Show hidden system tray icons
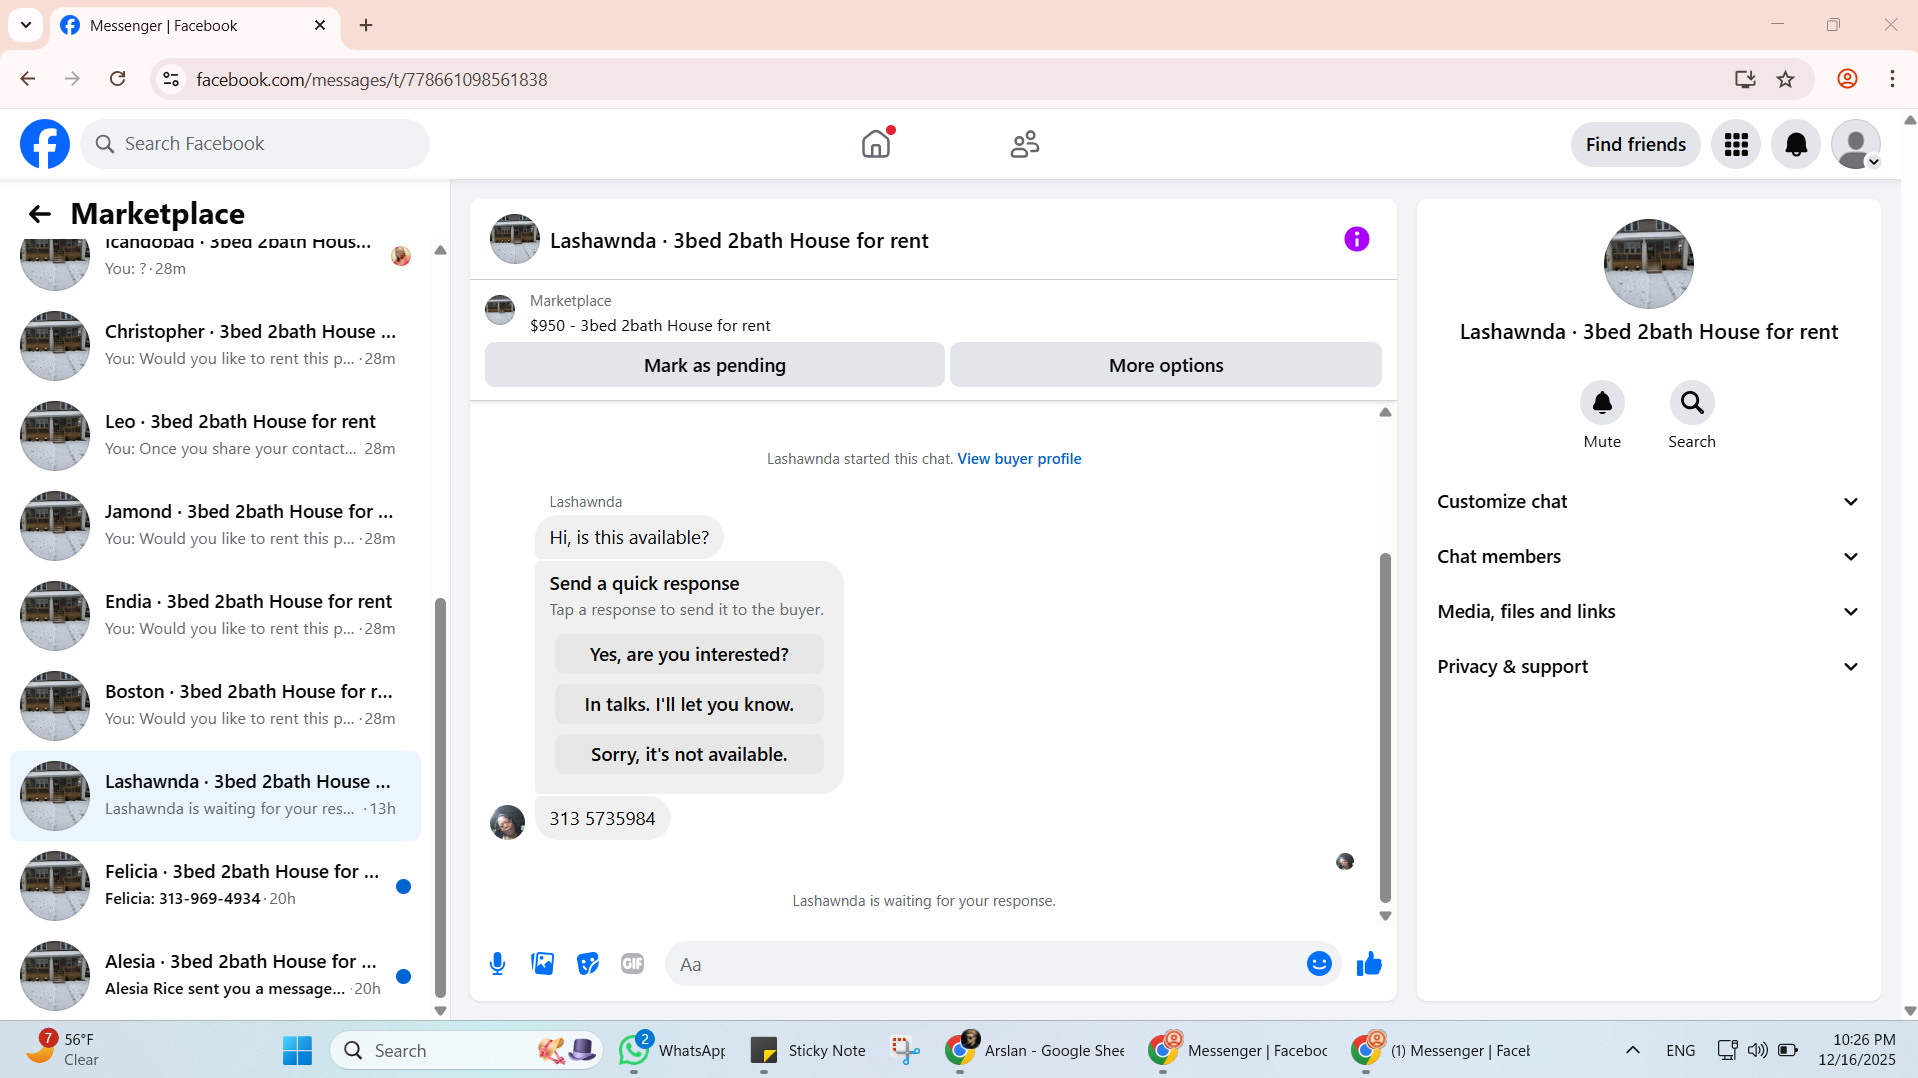1918x1078 pixels. [x=1633, y=1051]
